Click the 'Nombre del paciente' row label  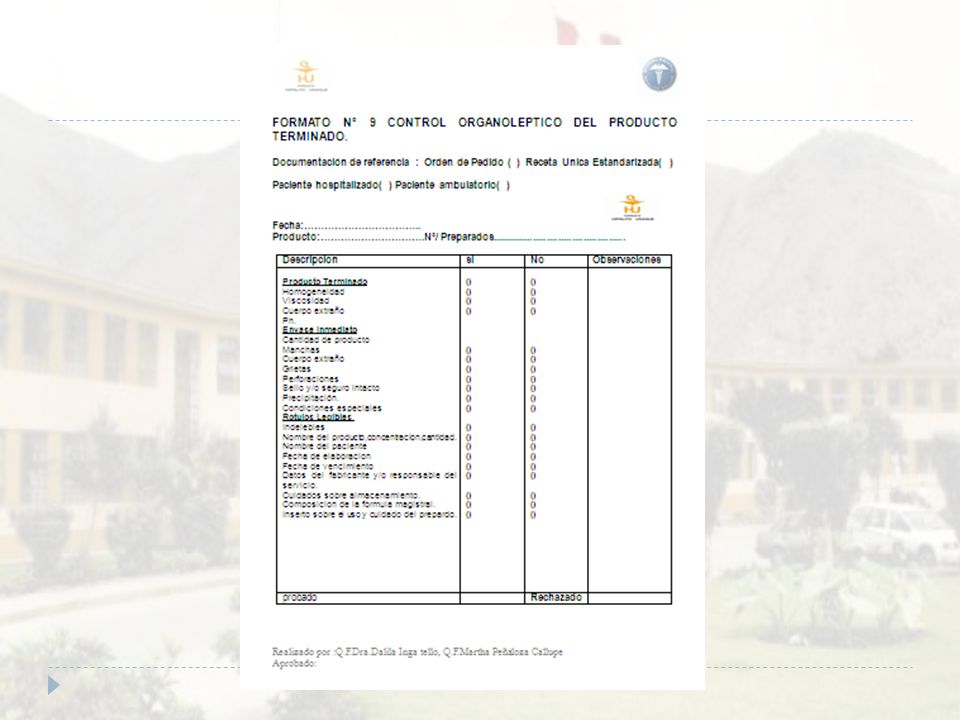point(324,446)
